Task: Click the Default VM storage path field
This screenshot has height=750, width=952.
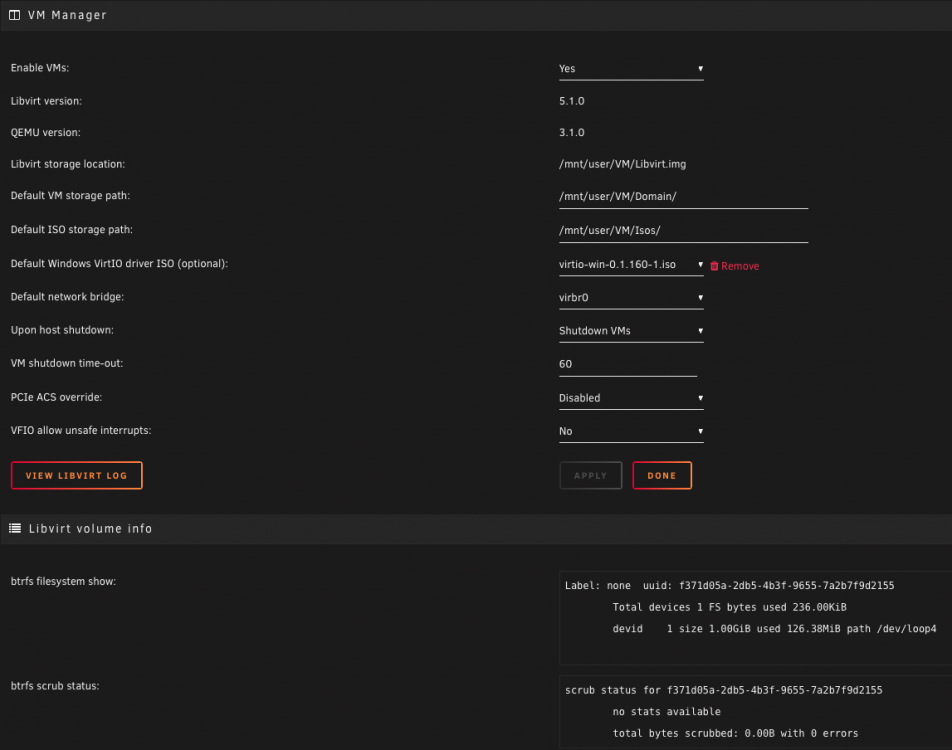Action: coord(683,197)
